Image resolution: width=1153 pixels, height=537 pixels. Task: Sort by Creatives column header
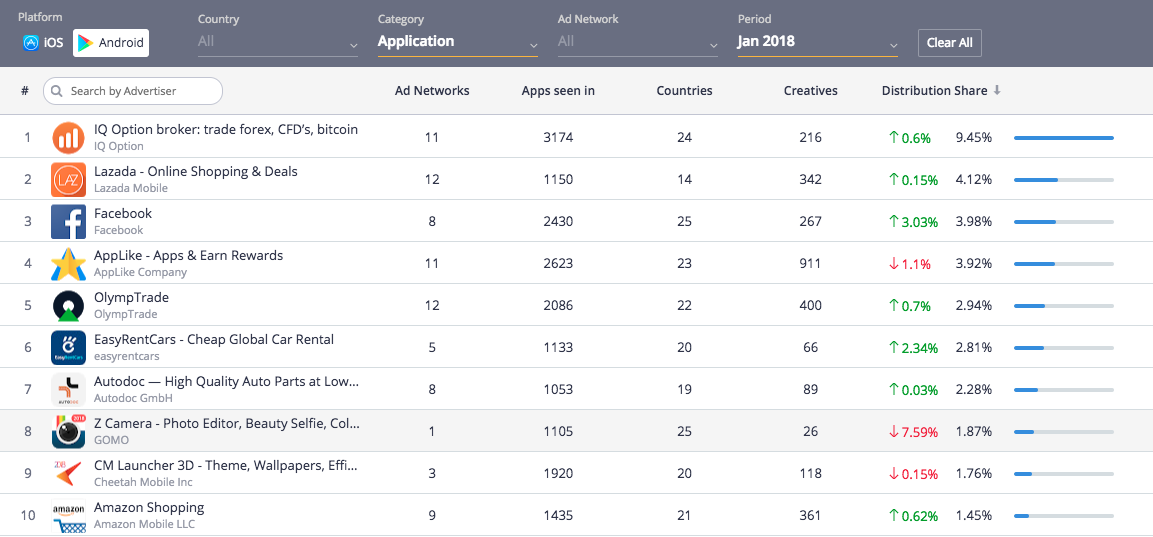(810, 91)
